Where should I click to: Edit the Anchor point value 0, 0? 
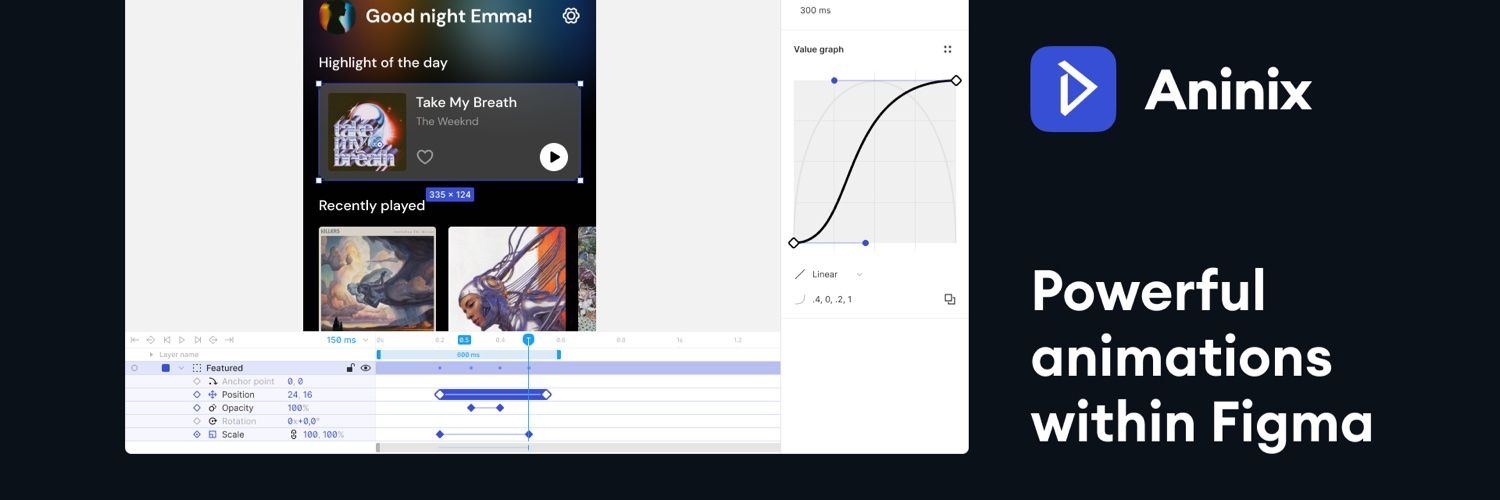click(295, 381)
